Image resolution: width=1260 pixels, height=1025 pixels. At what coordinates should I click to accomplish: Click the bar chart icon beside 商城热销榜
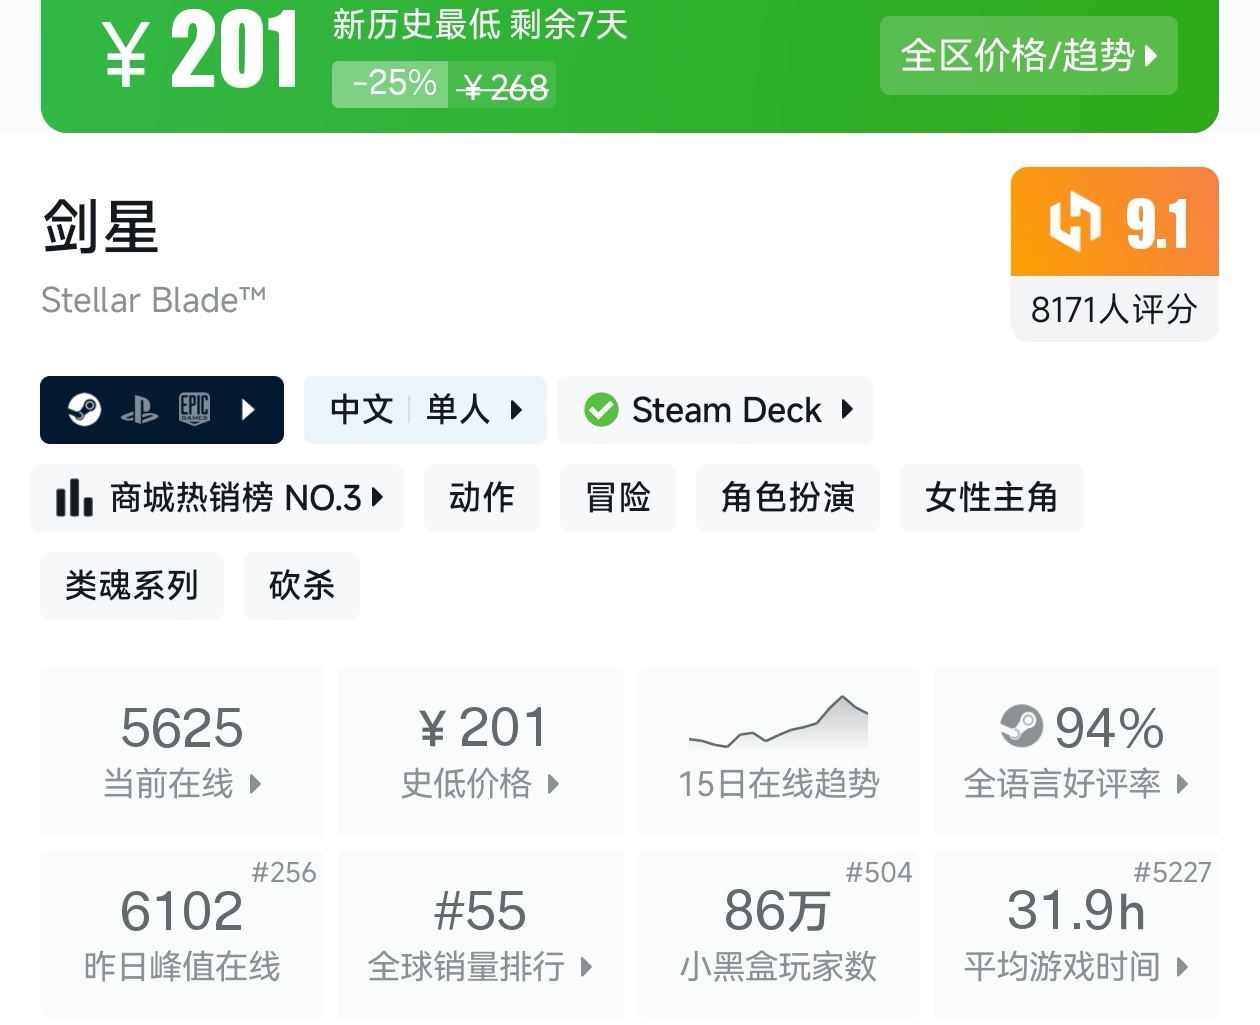click(x=74, y=497)
